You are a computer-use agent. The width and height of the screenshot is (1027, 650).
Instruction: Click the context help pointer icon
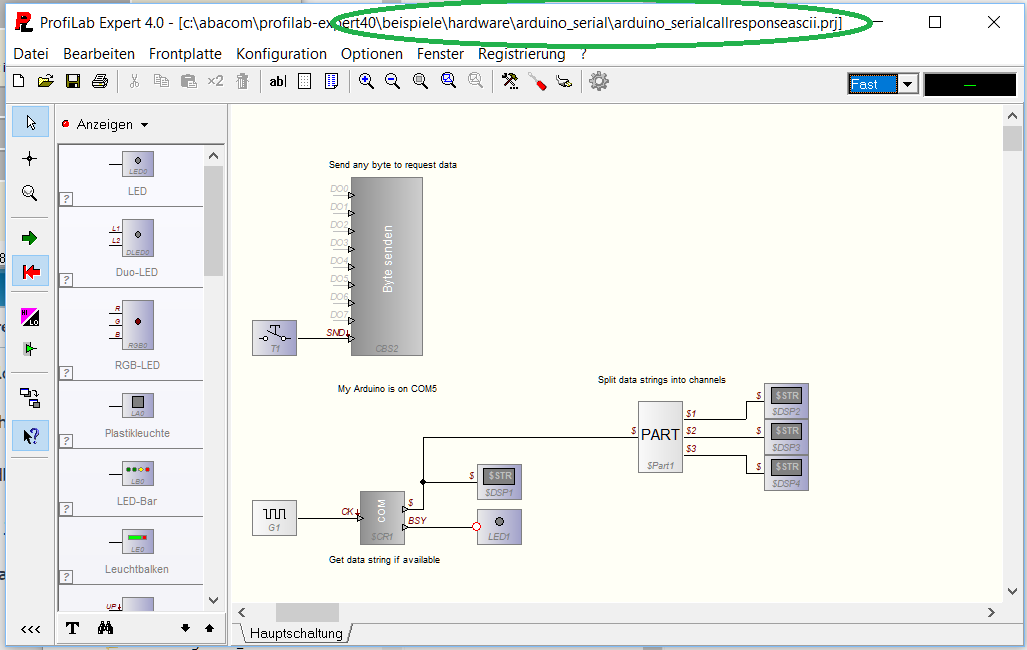pos(30,436)
